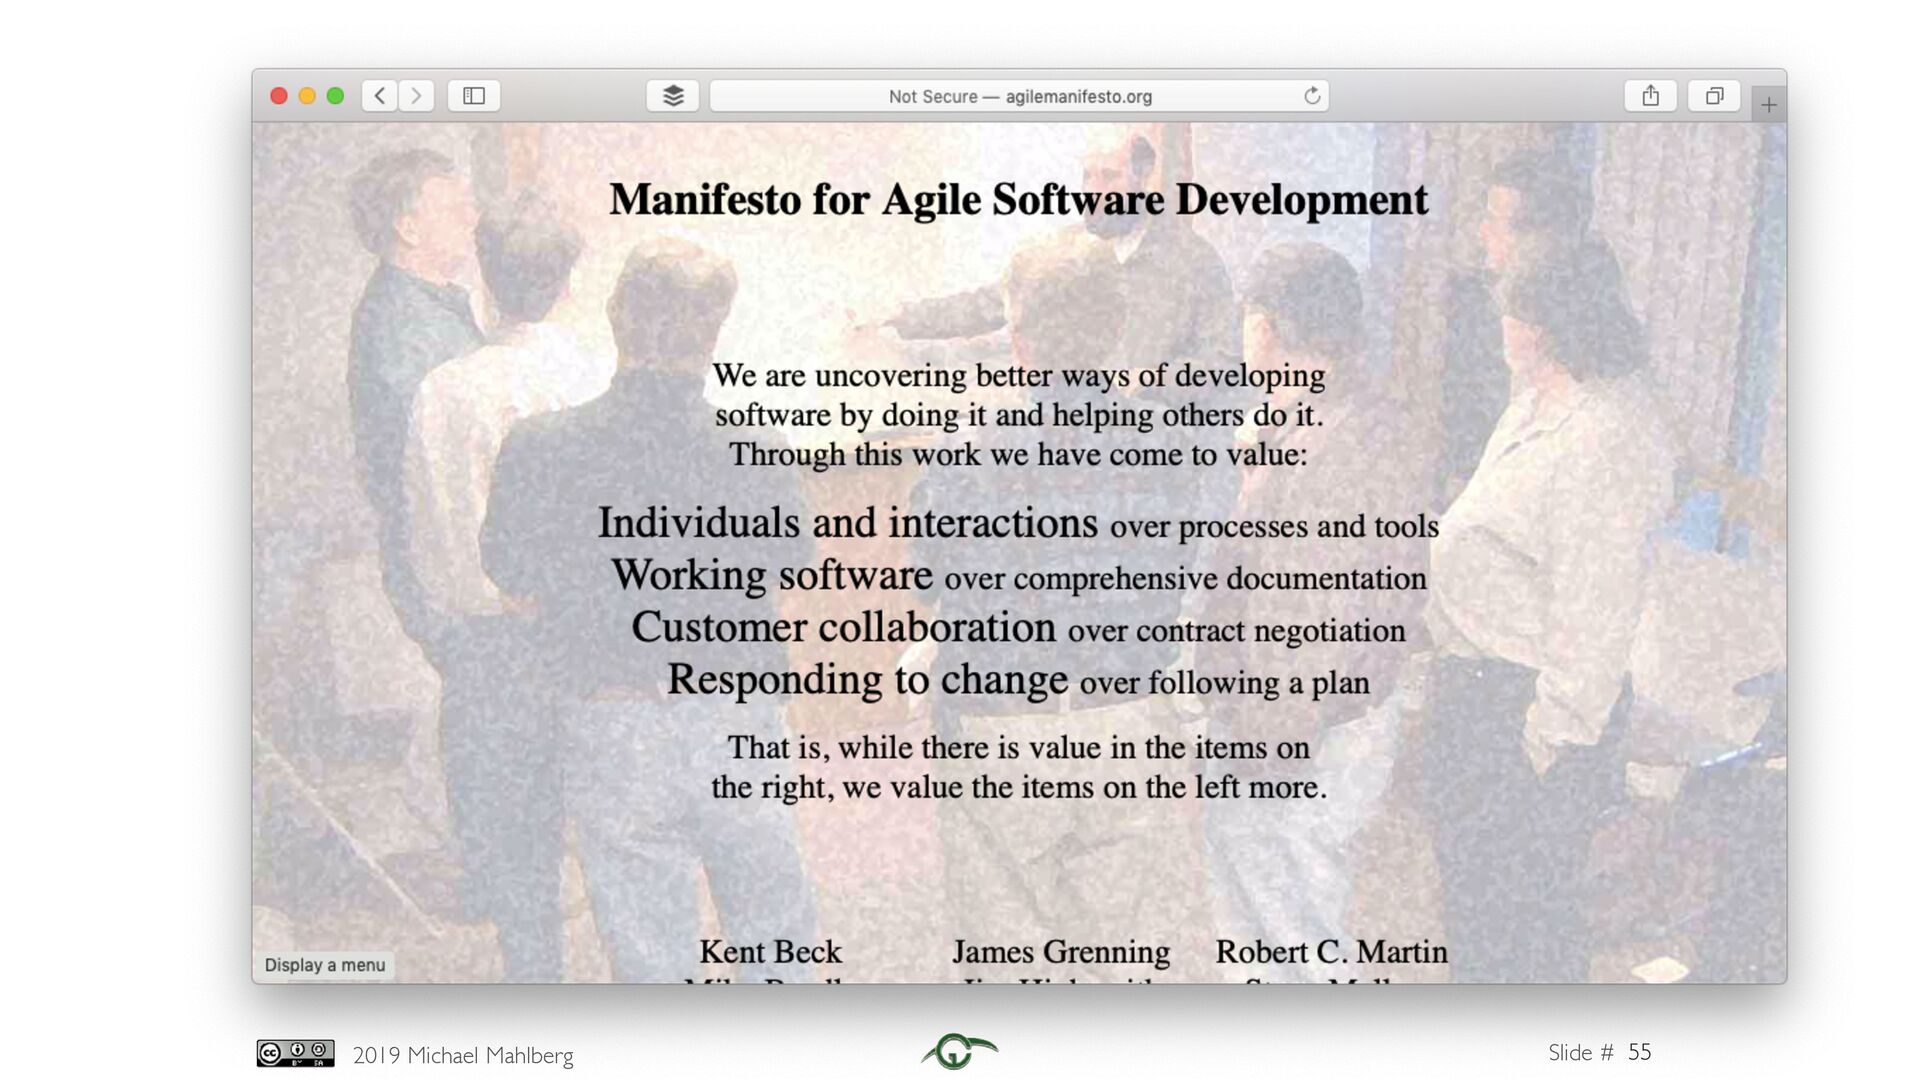Open the Share button in Safari toolbar

coord(1651,96)
